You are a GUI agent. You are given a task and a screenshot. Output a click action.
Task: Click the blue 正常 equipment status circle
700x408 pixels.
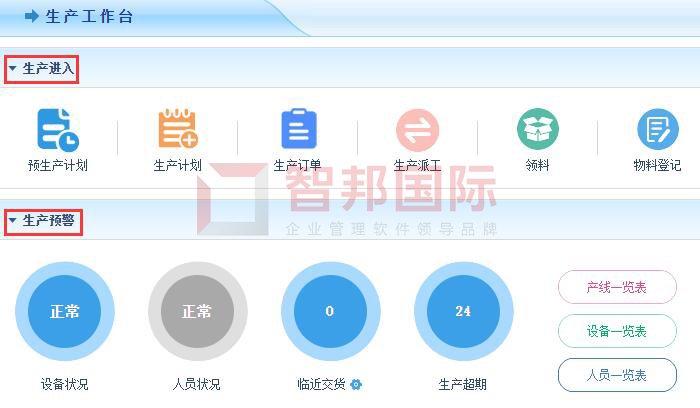pos(65,311)
